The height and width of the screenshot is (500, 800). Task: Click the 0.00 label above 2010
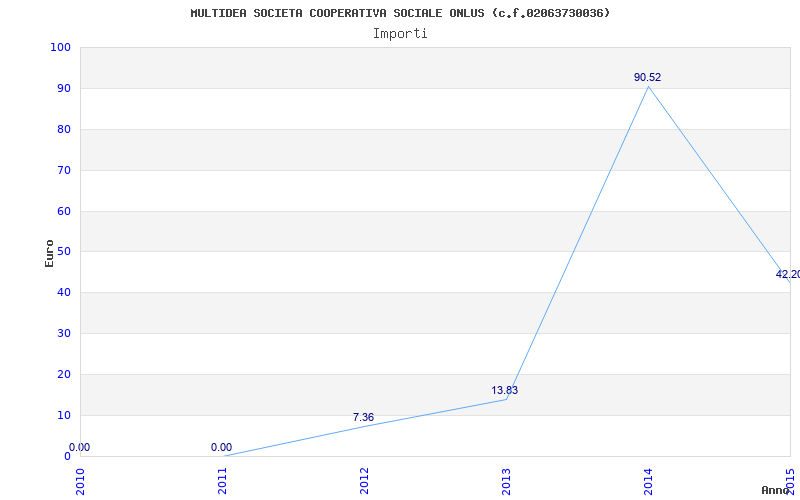point(80,447)
